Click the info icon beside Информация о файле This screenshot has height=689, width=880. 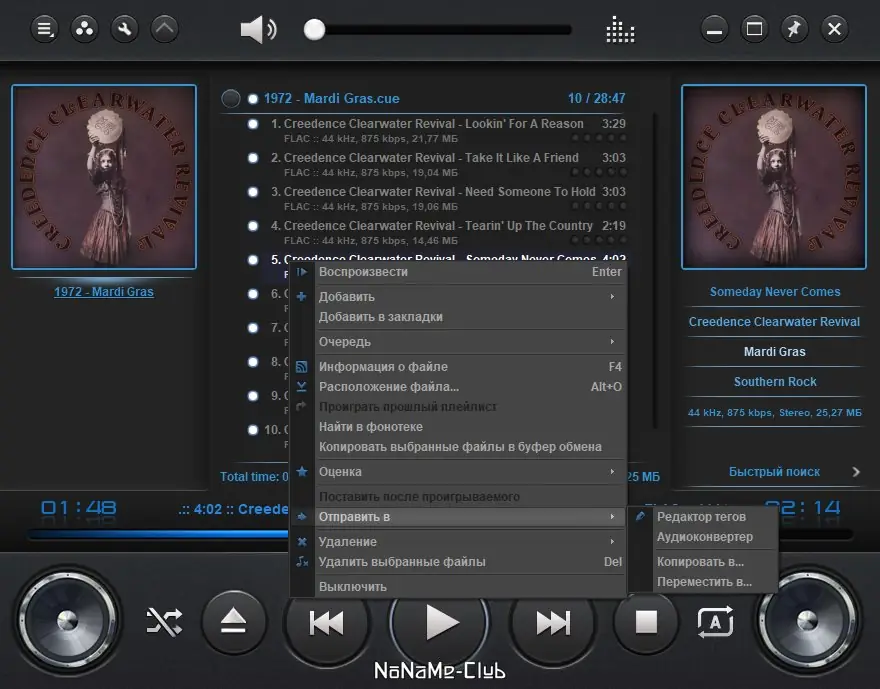tap(302, 367)
